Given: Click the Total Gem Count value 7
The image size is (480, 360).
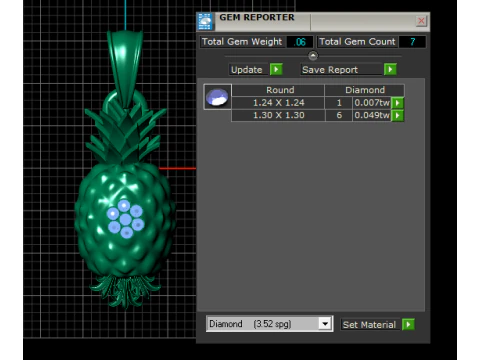Looking at the screenshot, I should 412,42.
